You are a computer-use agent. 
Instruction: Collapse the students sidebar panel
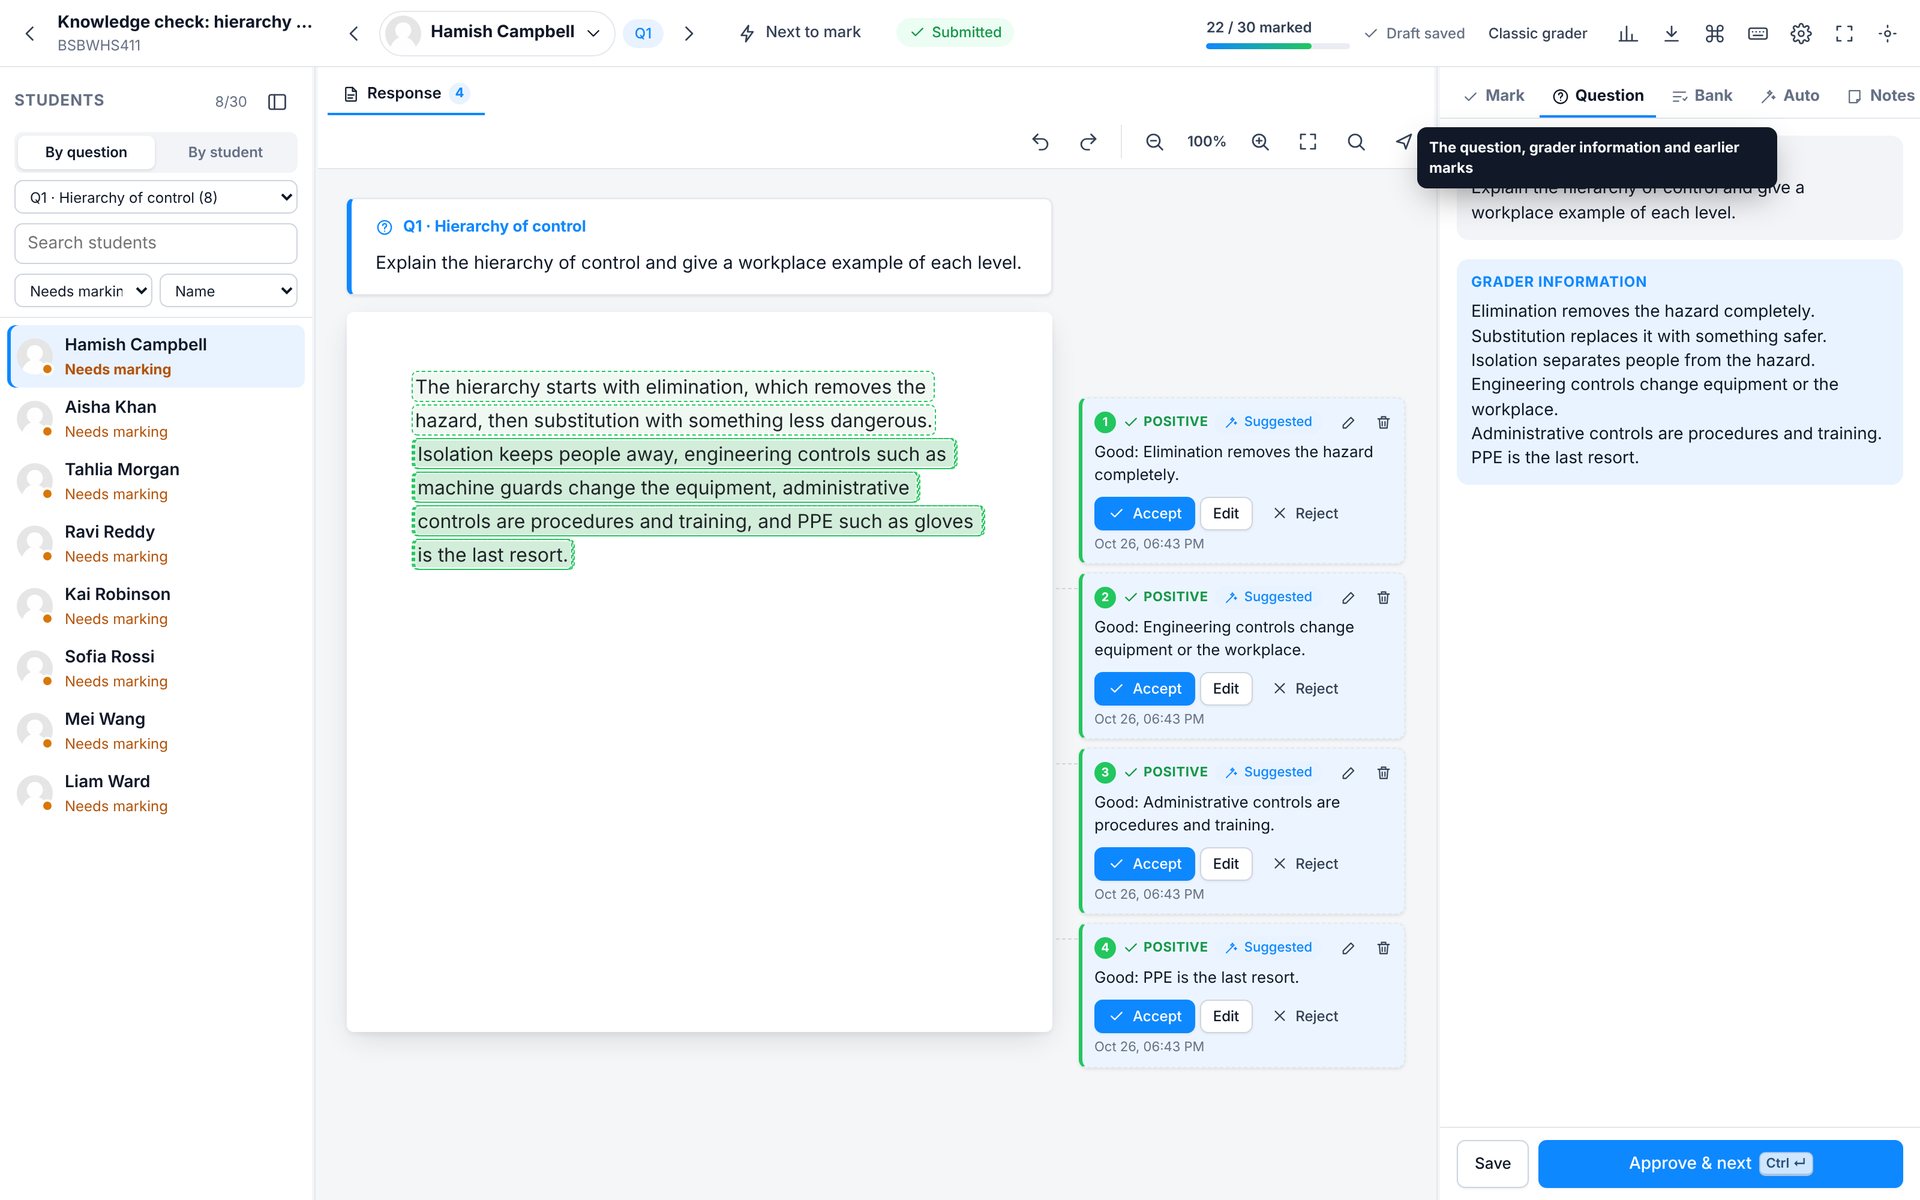278,101
